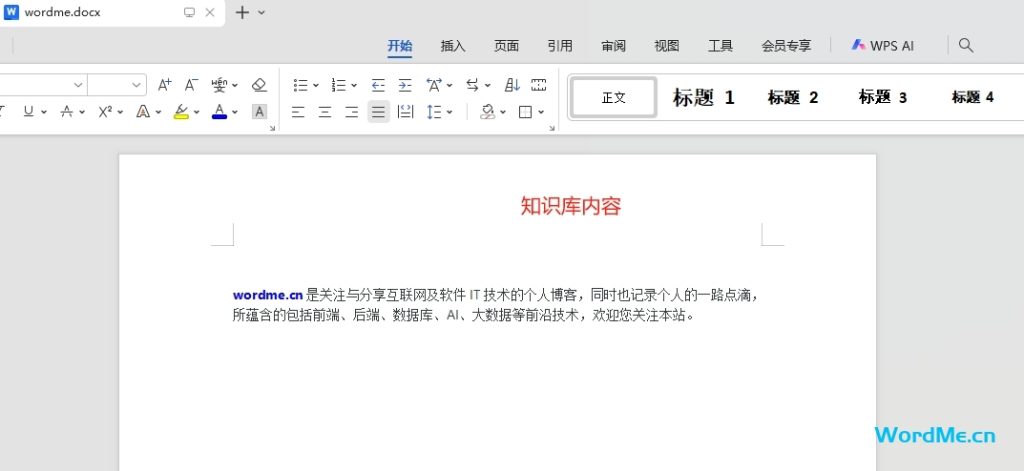Apply bulleted list
The height and width of the screenshot is (471, 1024).
coord(300,85)
